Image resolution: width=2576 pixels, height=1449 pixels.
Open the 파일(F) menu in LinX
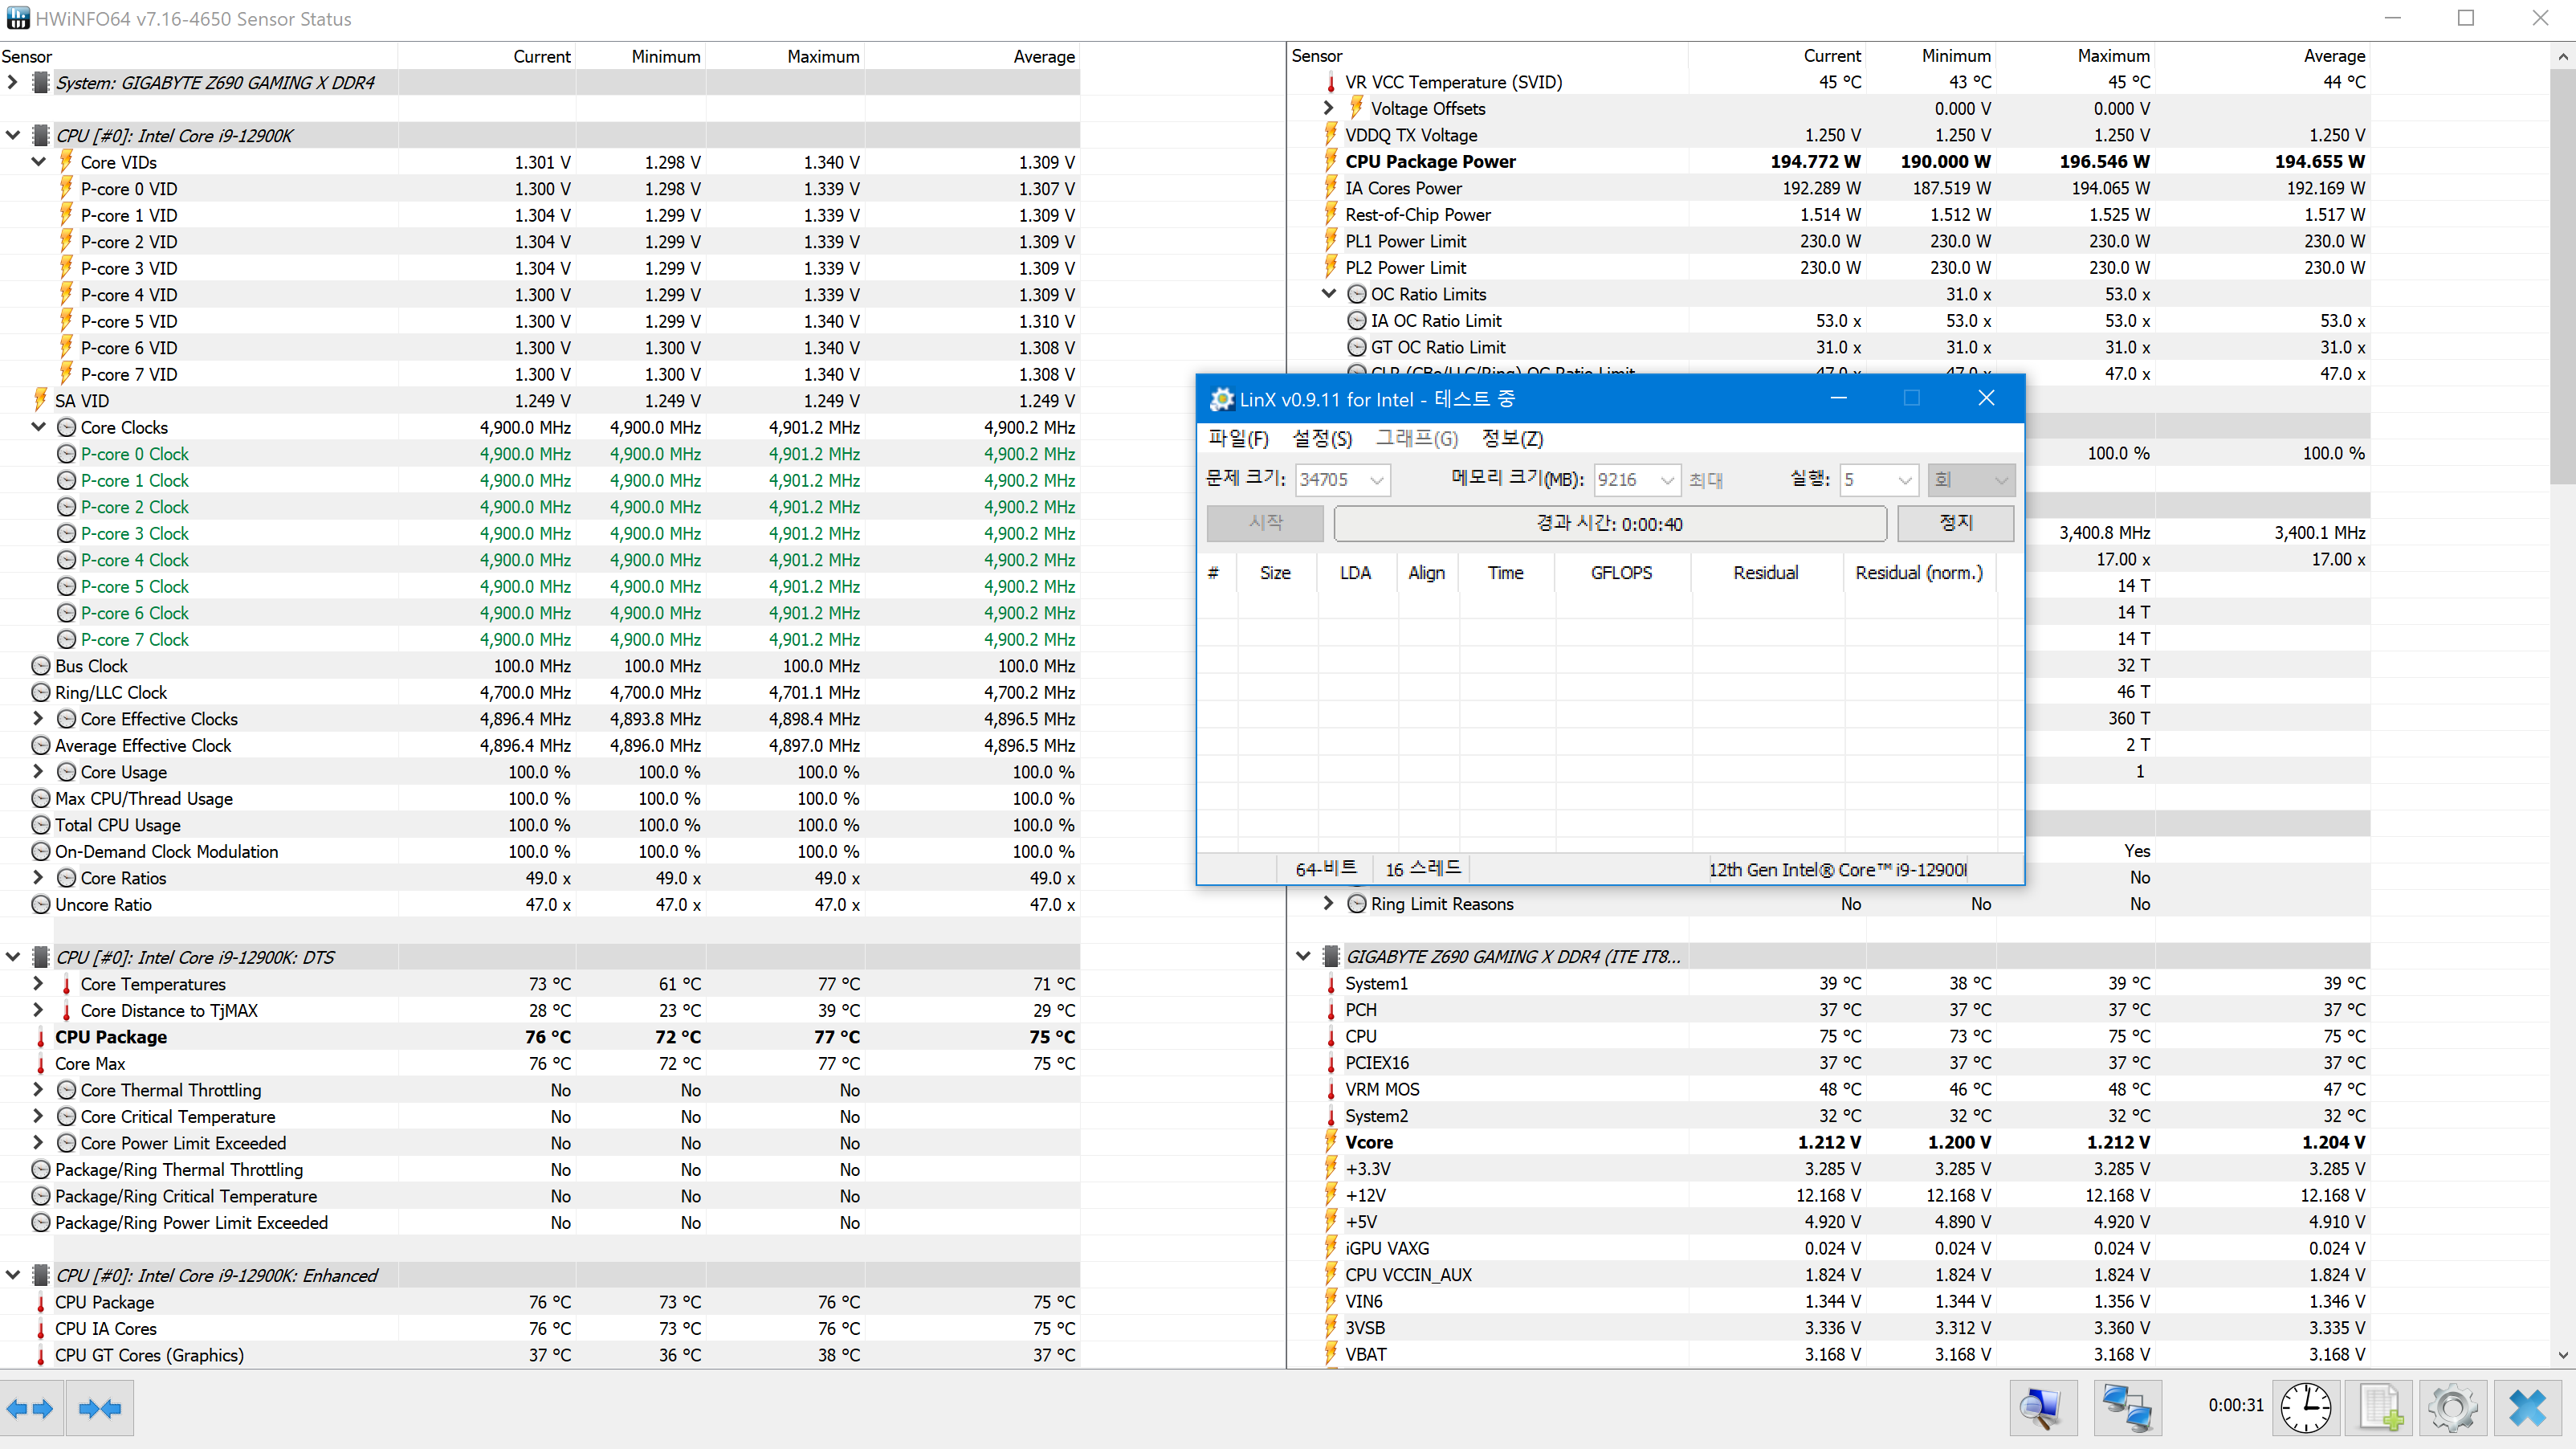coord(1238,438)
